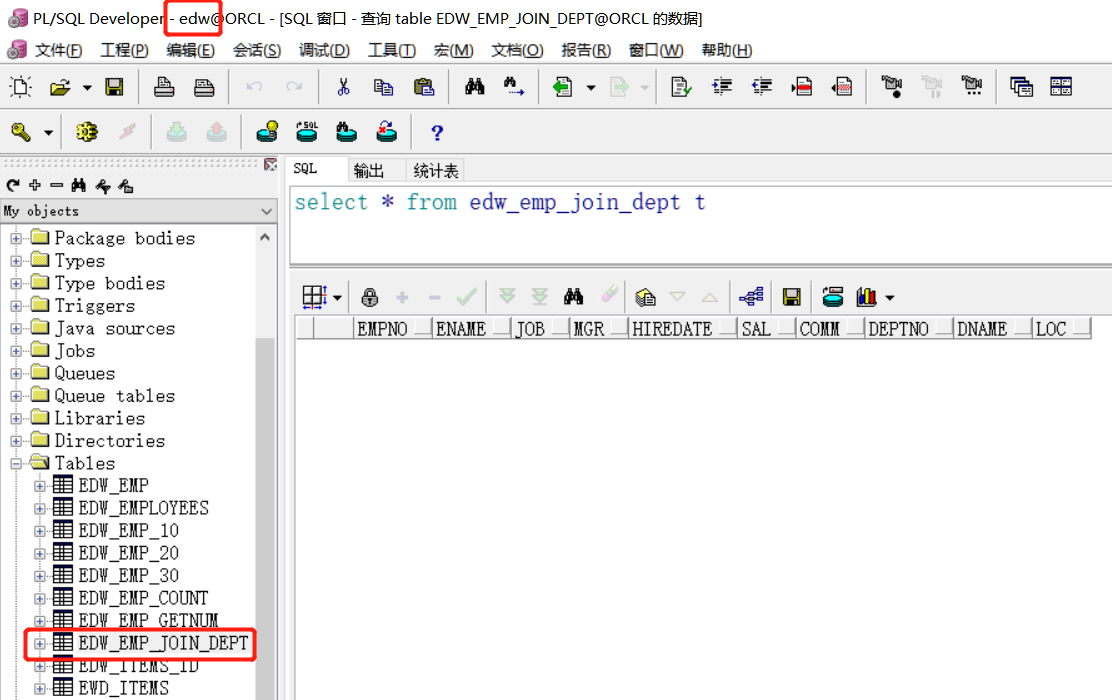
Task: Click the Open folder toolbar icon
Action: [60, 87]
